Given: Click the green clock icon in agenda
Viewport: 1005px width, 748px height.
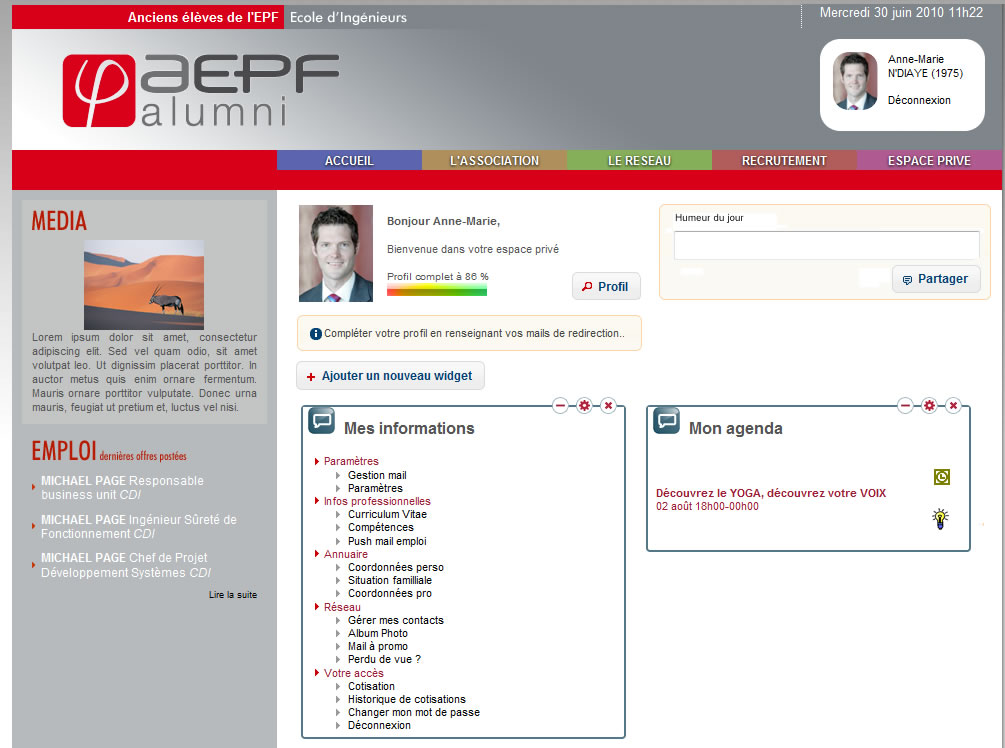Looking at the screenshot, I should pos(941,477).
